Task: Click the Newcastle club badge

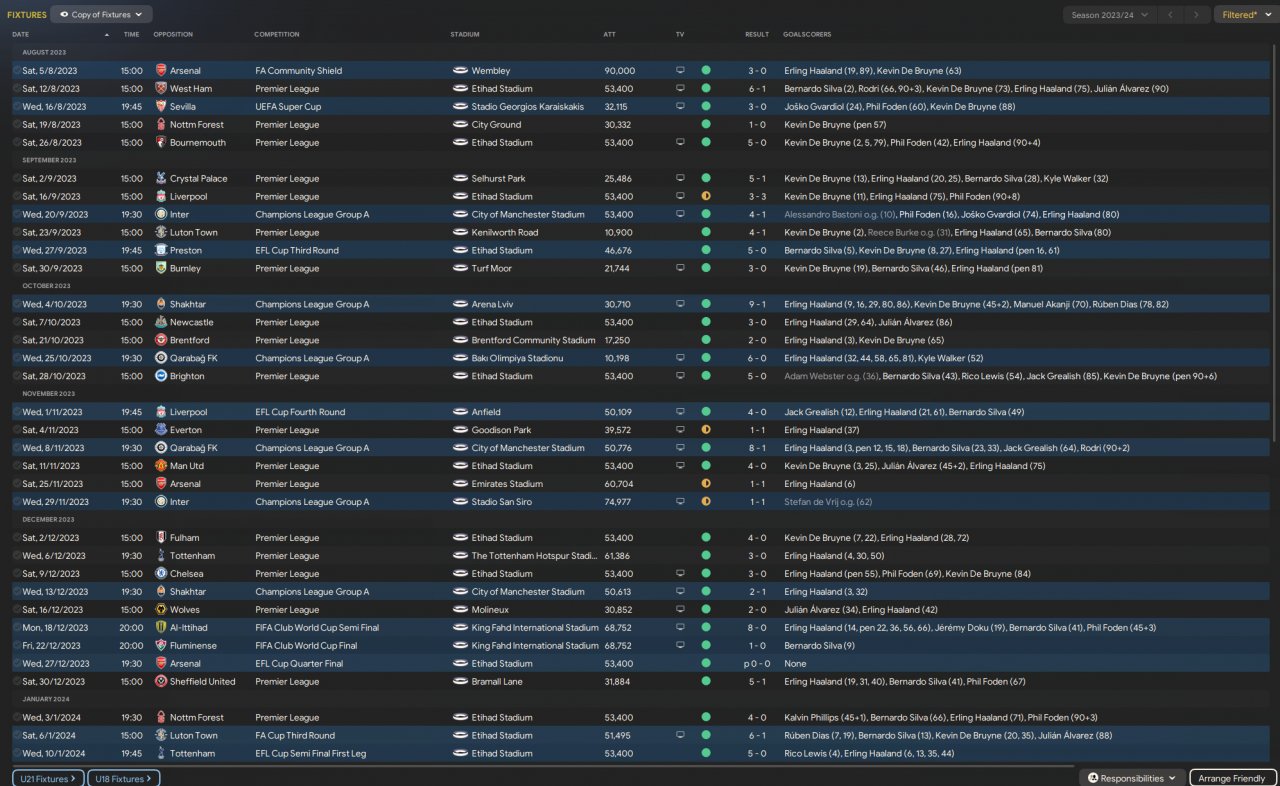Action: point(161,323)
